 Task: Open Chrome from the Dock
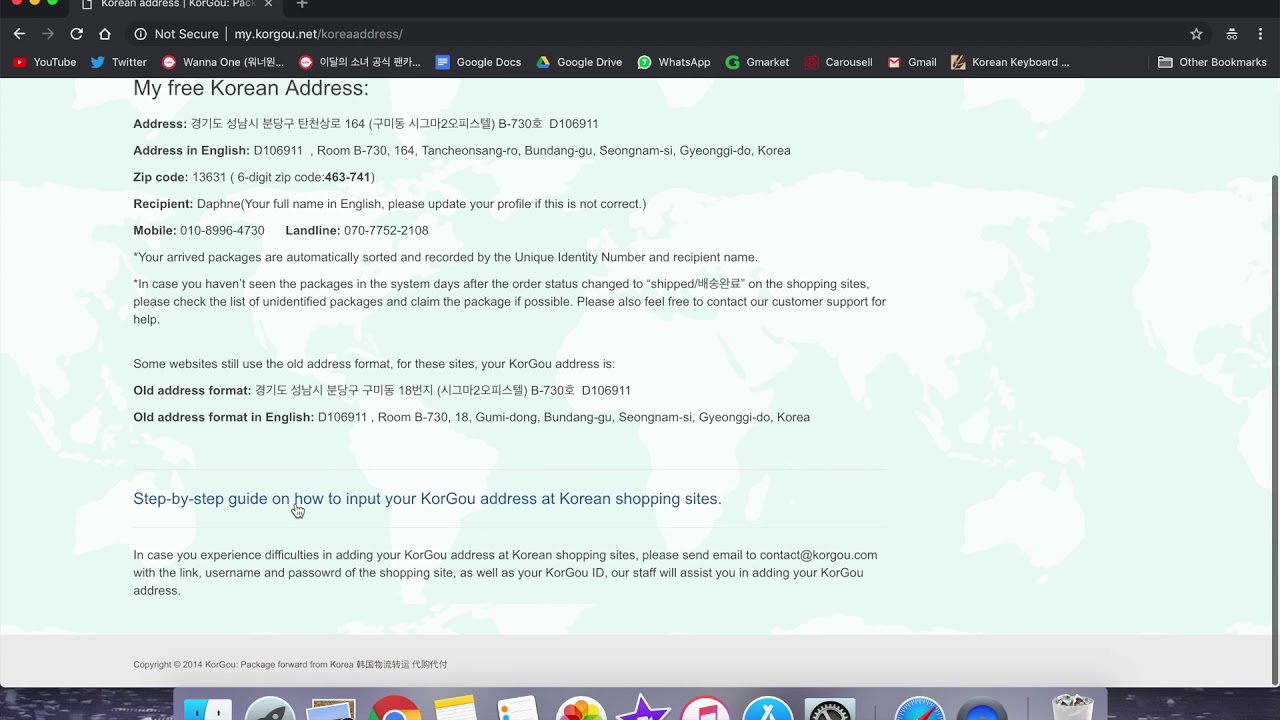(394, 708)
